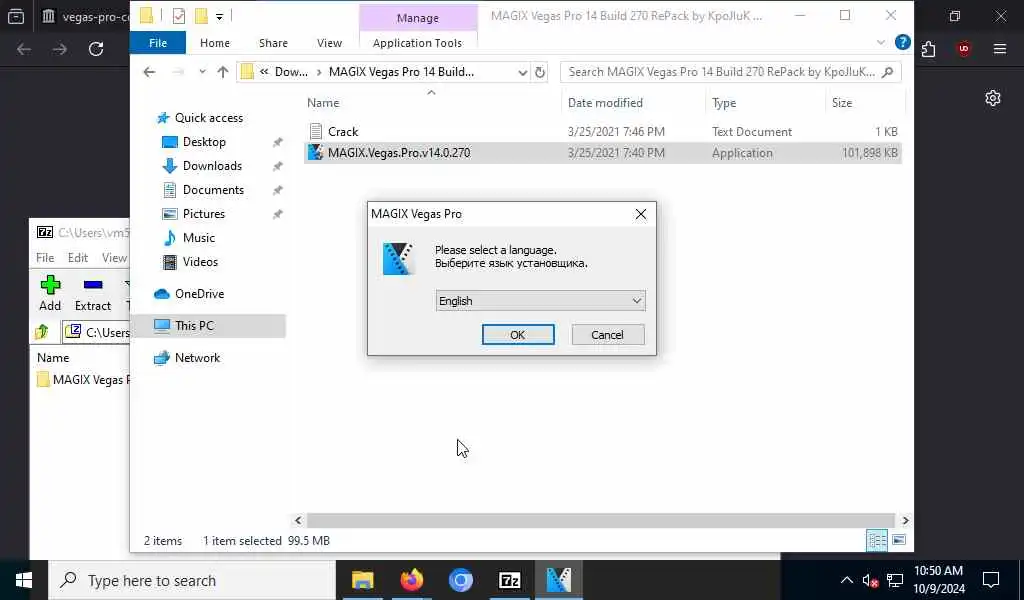Image resolution: width=1024 pixels, height=600 pixels.
Task: Click the uBlock Origin extension icon
Action: 964,49
